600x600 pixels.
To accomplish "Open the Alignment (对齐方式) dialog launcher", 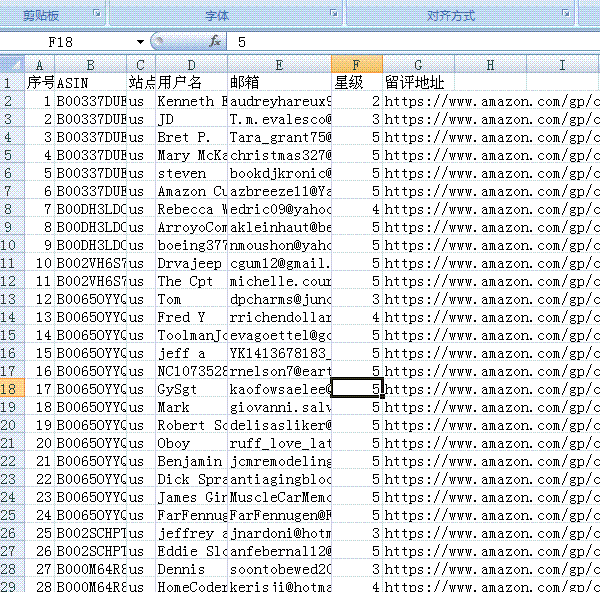I will 566,13.
